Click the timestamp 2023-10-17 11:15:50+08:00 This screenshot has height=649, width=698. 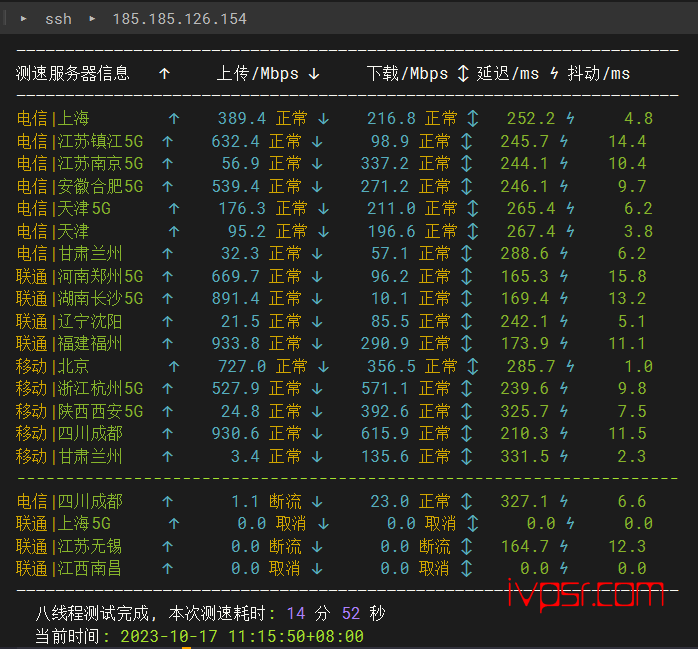coord(242,636)
